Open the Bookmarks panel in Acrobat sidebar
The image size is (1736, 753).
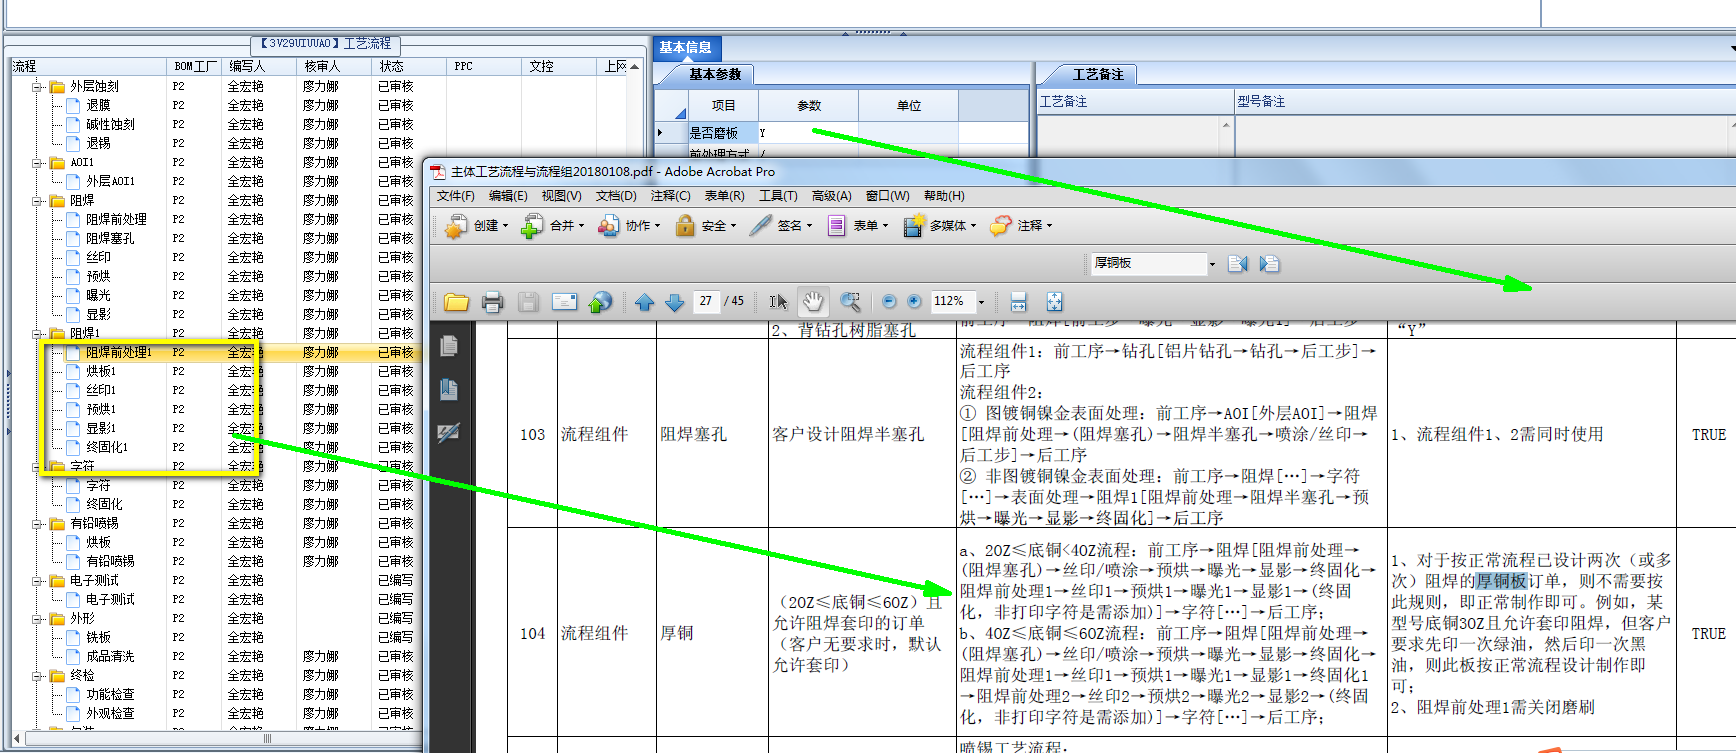[449, 390]
